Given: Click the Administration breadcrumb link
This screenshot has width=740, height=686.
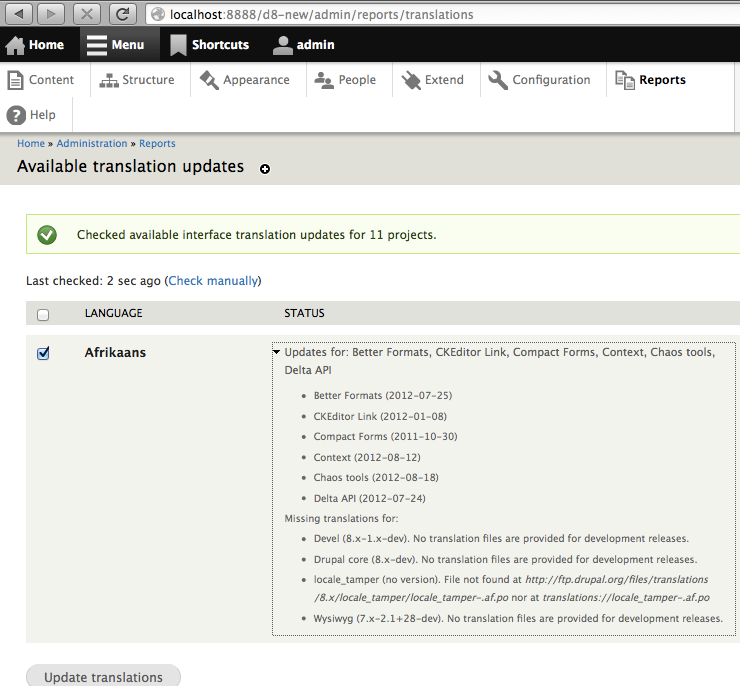Looking at the screenshot, I should [x=92, y=144].
